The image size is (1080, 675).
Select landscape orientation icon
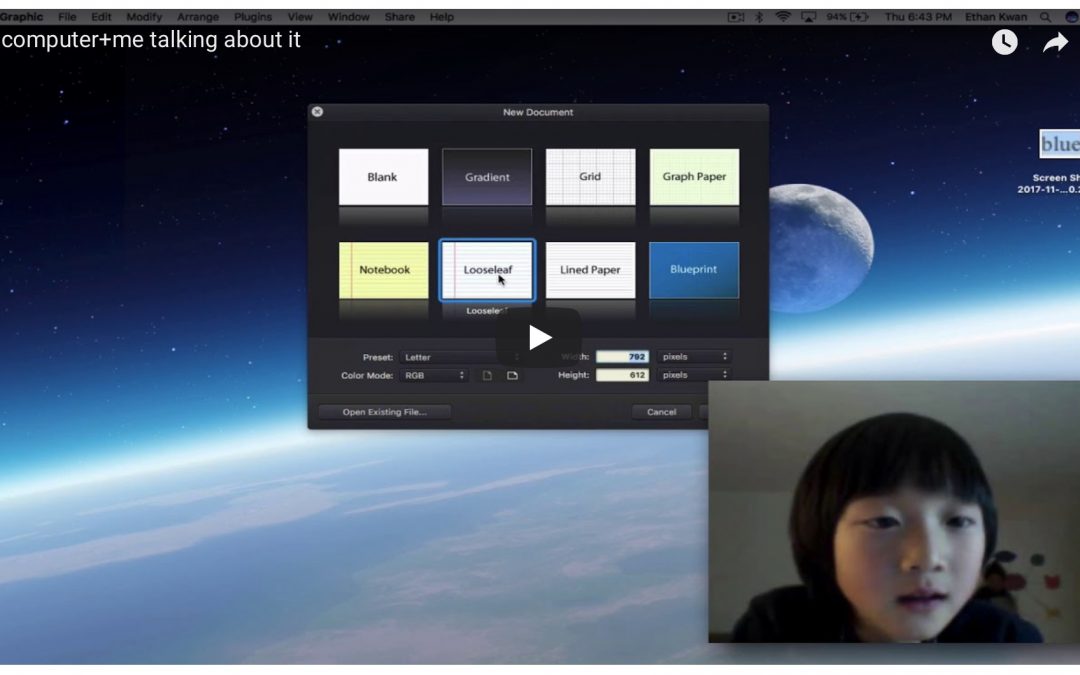pyautogui.click(x=512, y=375)
